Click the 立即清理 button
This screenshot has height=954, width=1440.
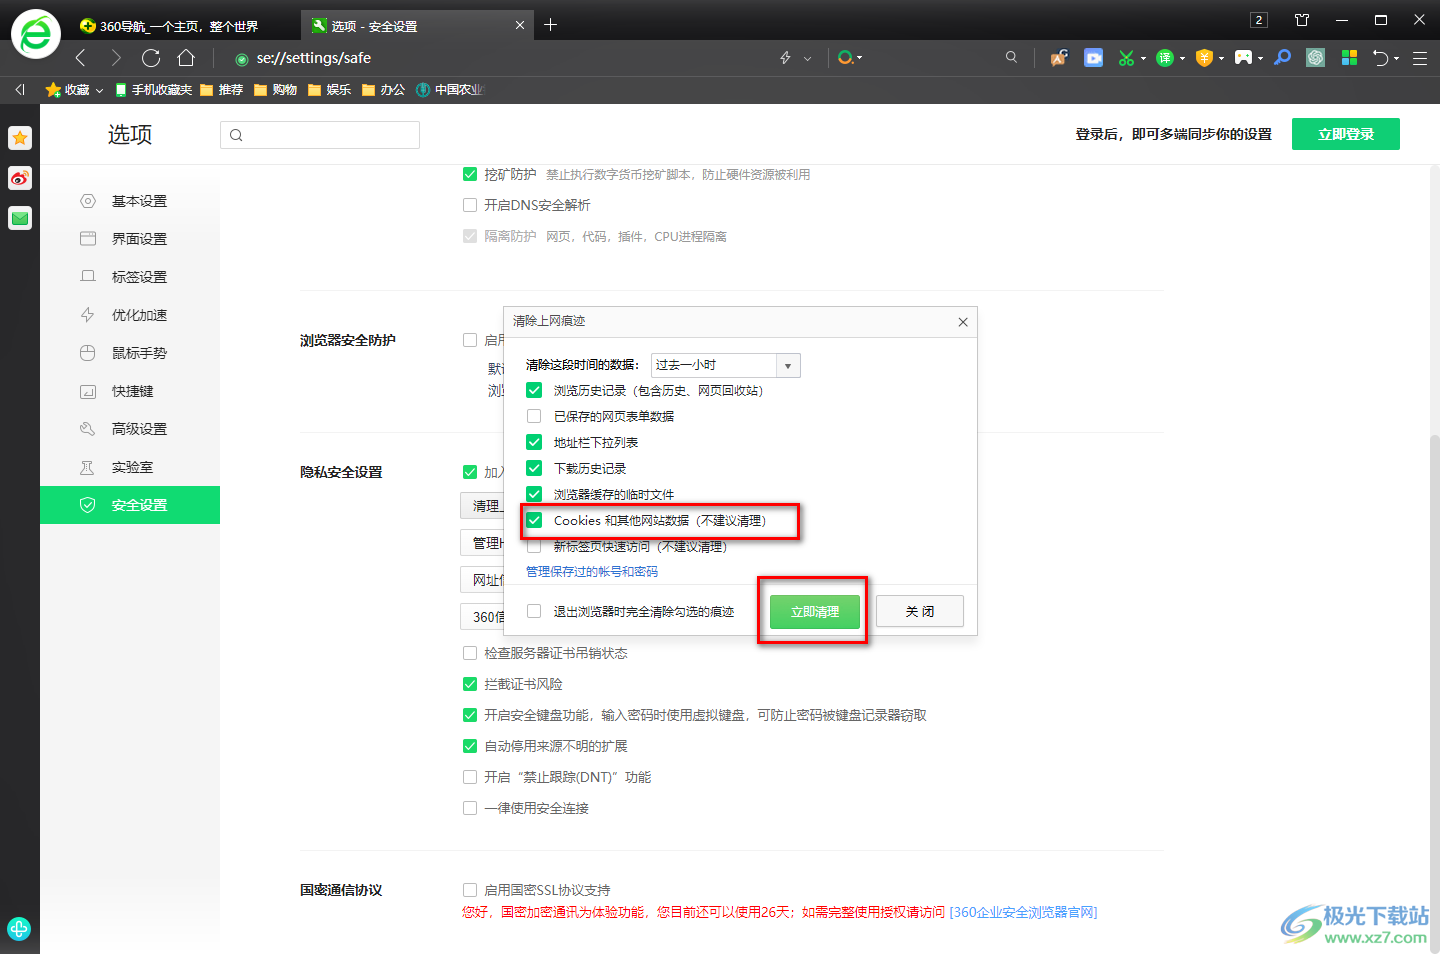click(815, 611)
